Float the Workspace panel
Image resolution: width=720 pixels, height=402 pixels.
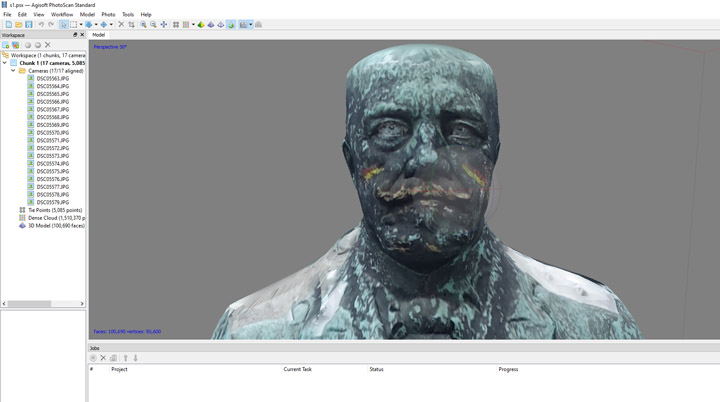click(x=75, y=35)
